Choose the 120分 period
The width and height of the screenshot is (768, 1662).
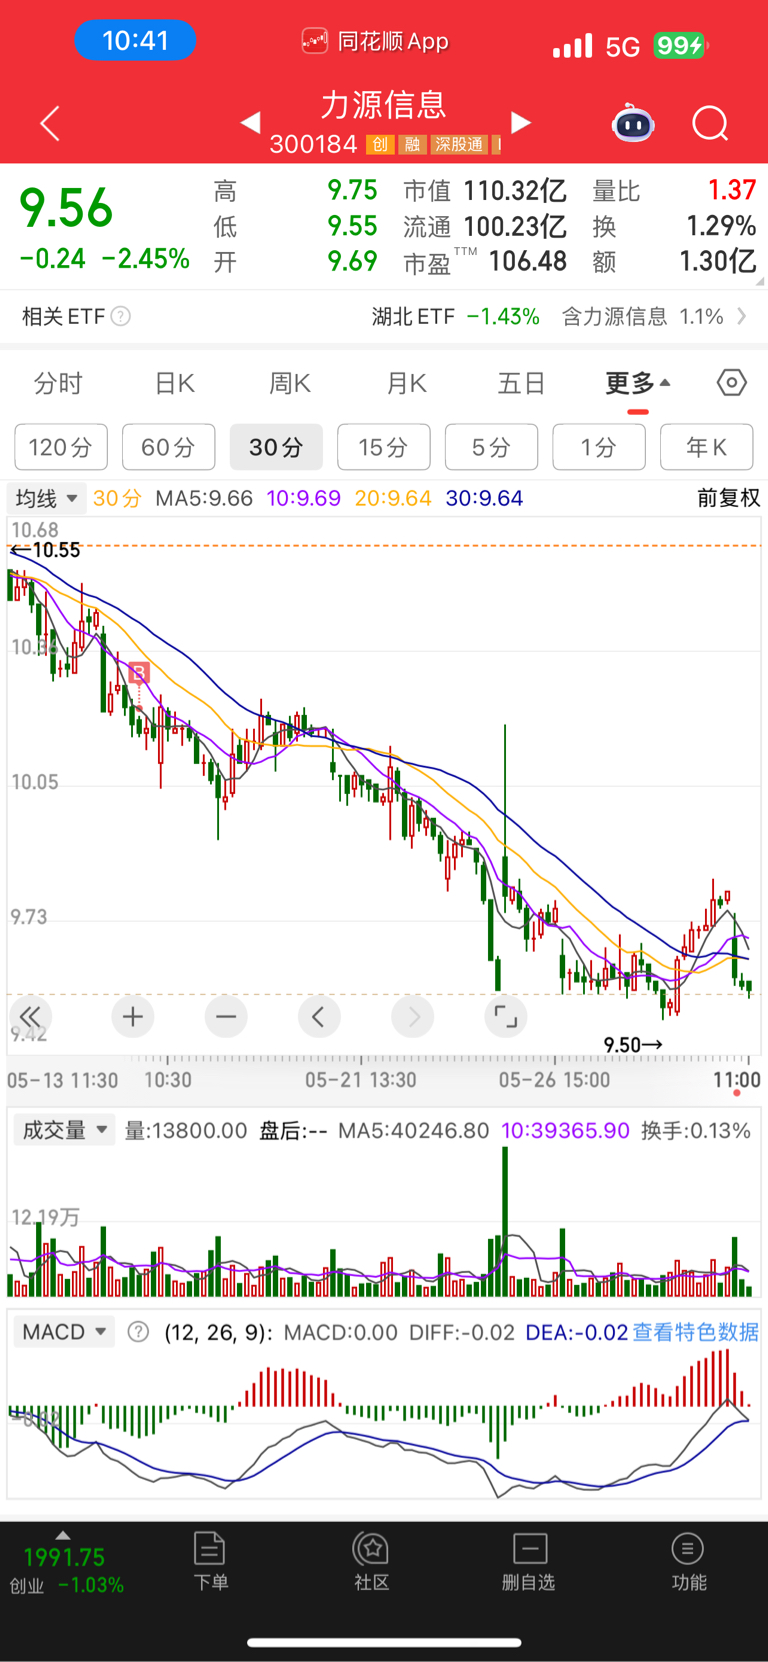click(61, 447)
